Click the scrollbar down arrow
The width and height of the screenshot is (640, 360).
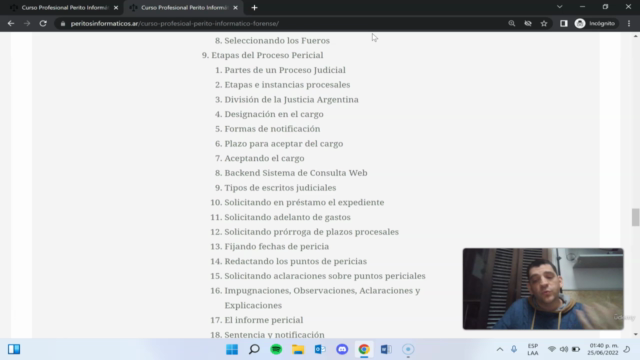click(x=635, y=334)
